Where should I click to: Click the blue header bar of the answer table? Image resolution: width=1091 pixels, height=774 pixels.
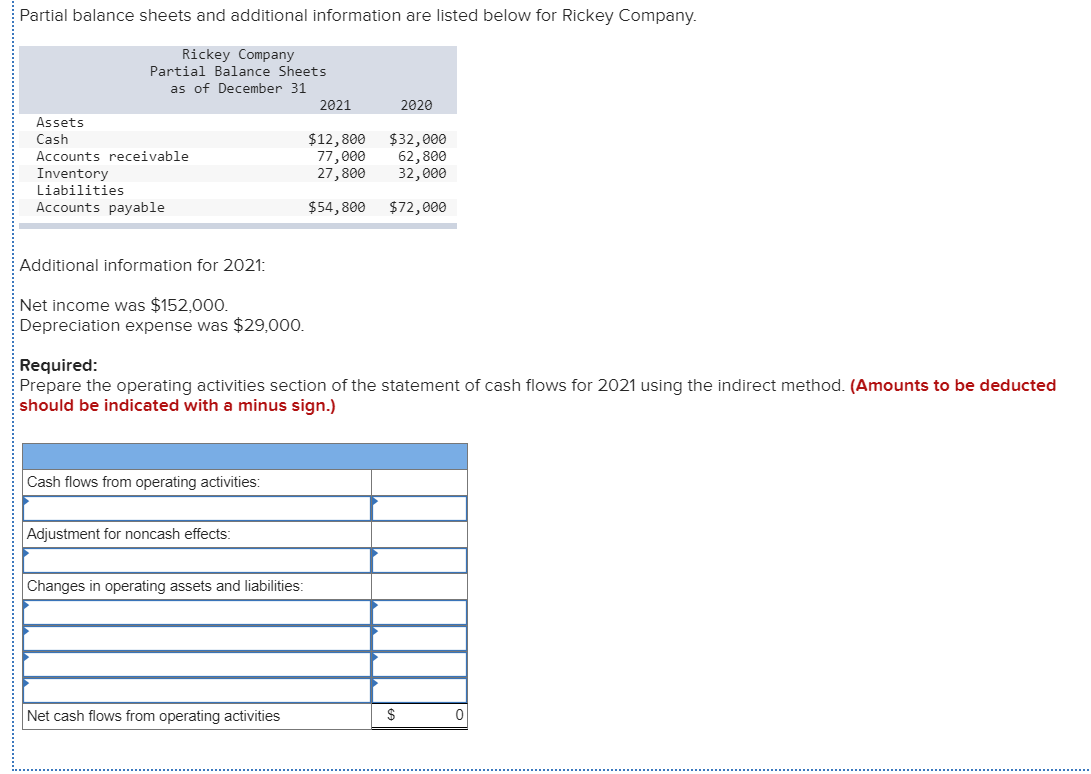244,455
